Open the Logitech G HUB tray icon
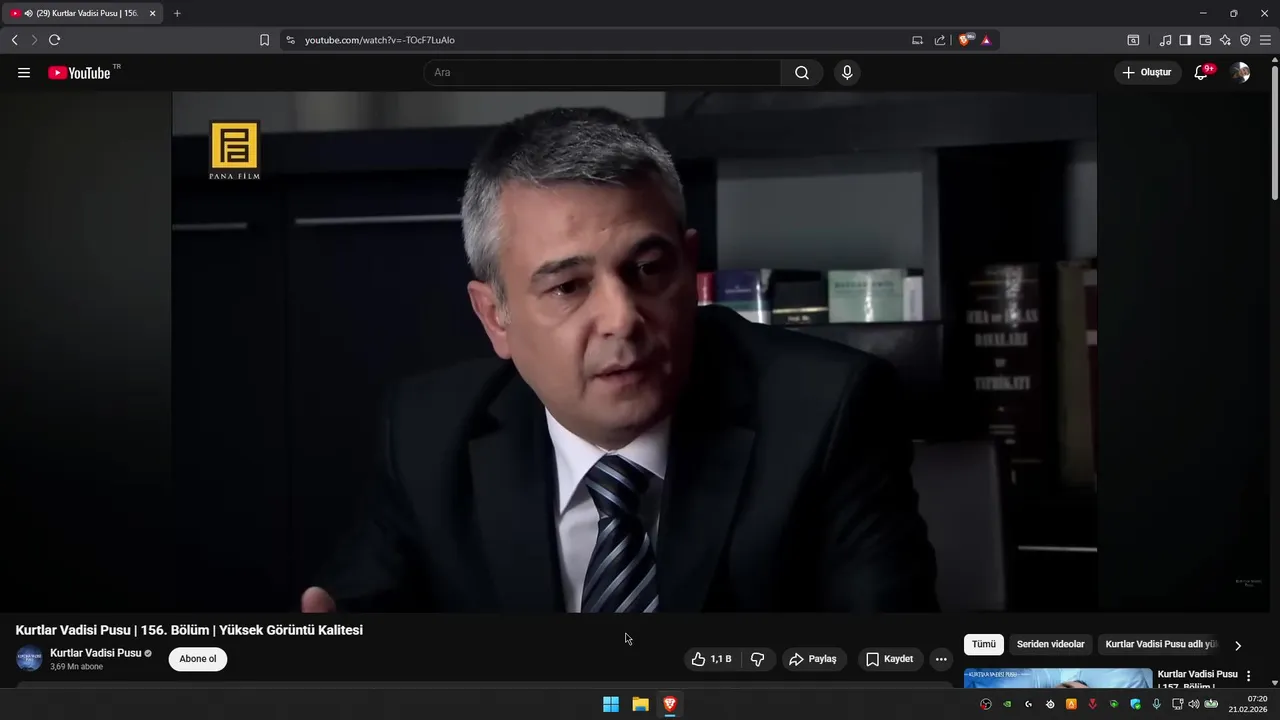Image resolution: width=1280 pixels, height=720 pixels. click(1028, 704)
